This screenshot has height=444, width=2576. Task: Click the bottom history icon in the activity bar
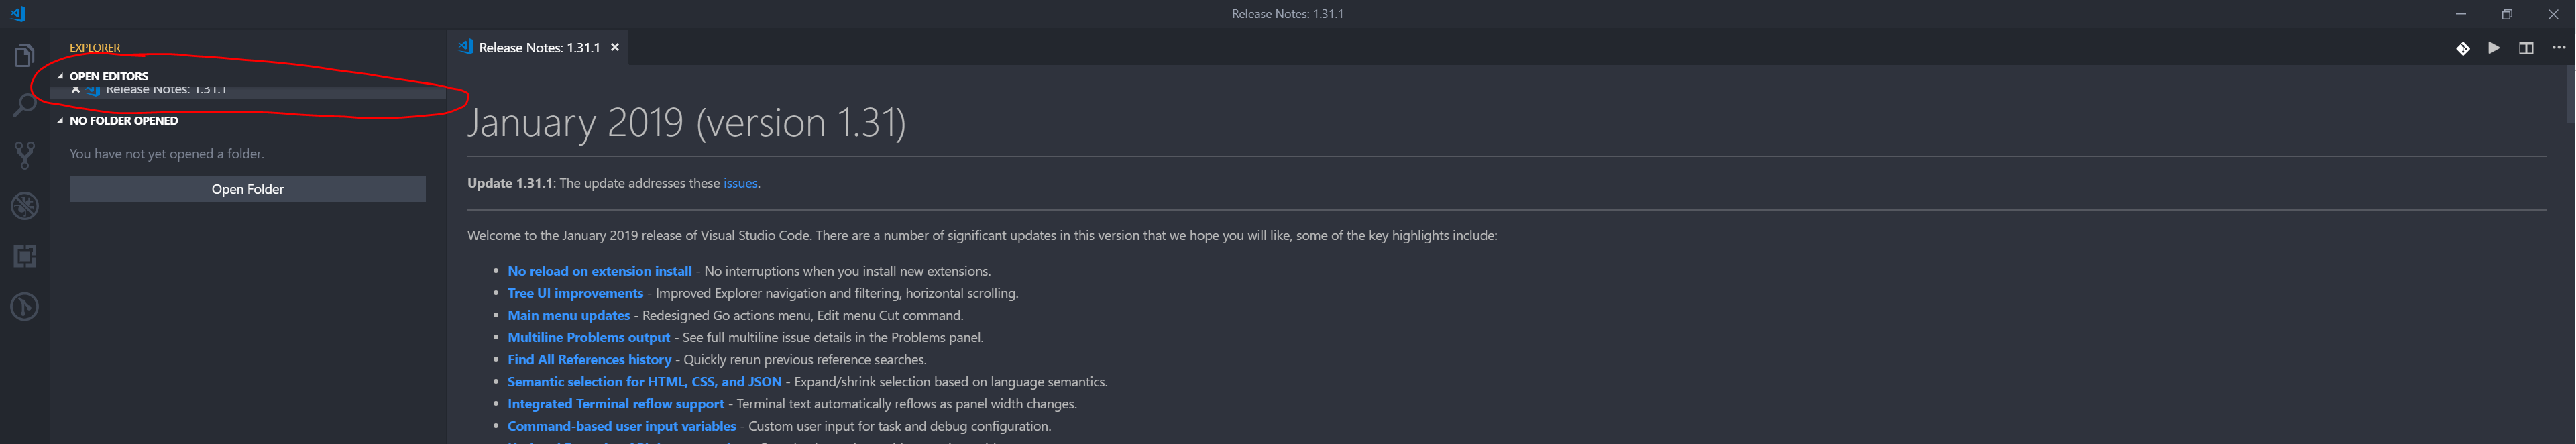tap(24, 306)
